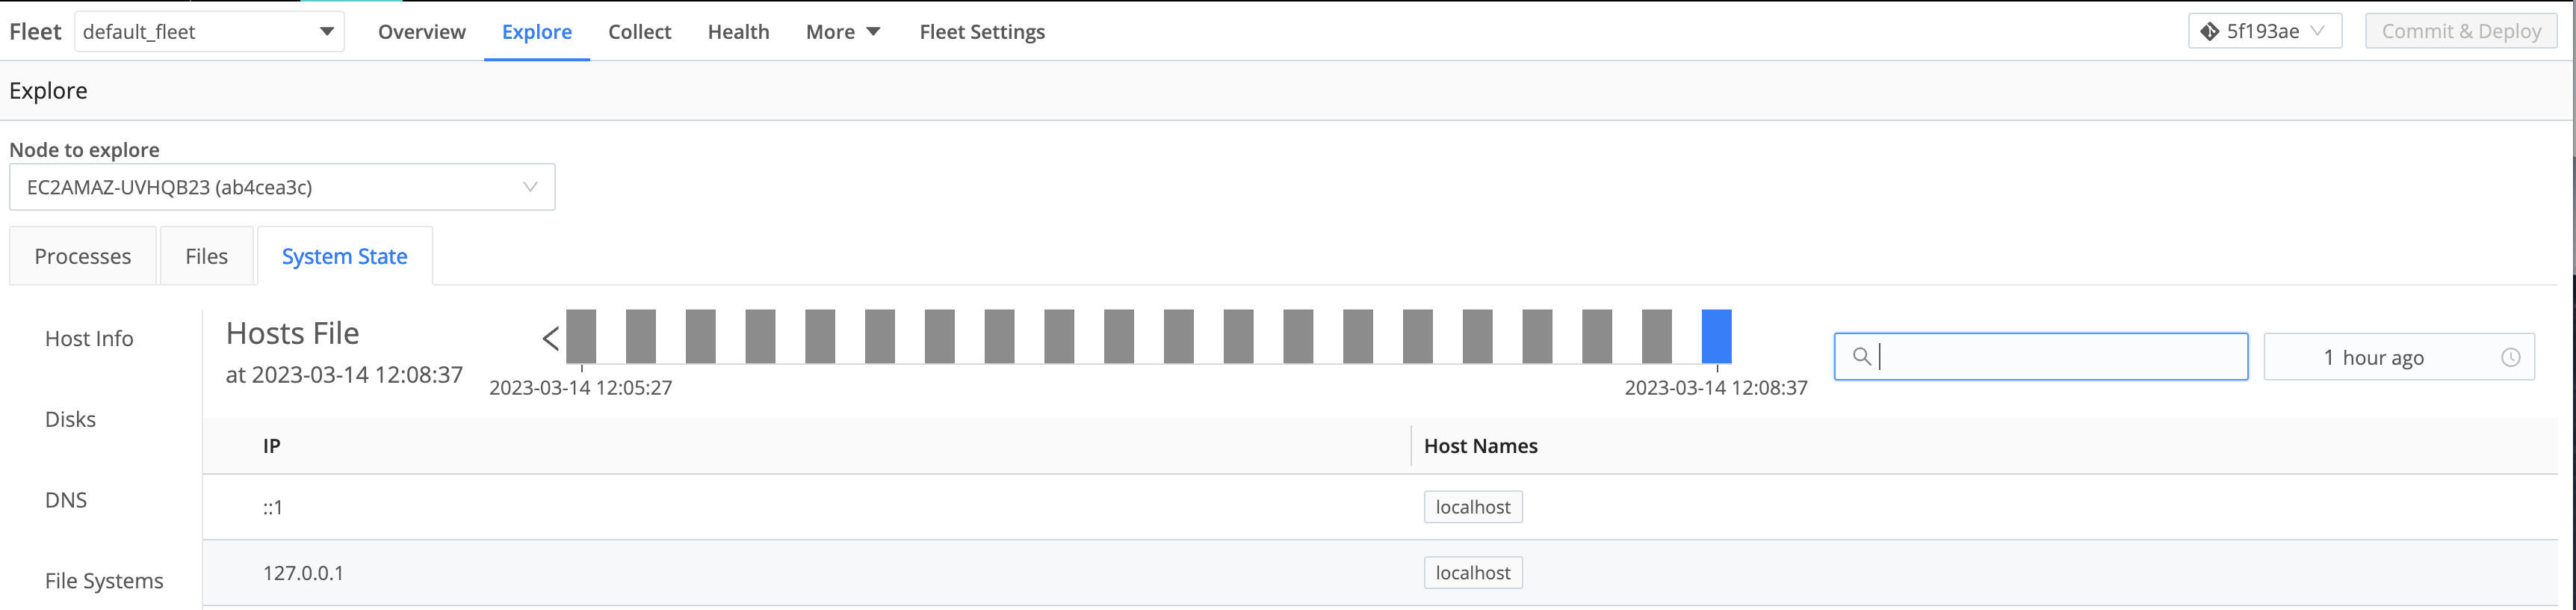Screen dimensions: 2576x610
Task: Click the left arrow to view earlier snapshots
Action: [550, 339]
